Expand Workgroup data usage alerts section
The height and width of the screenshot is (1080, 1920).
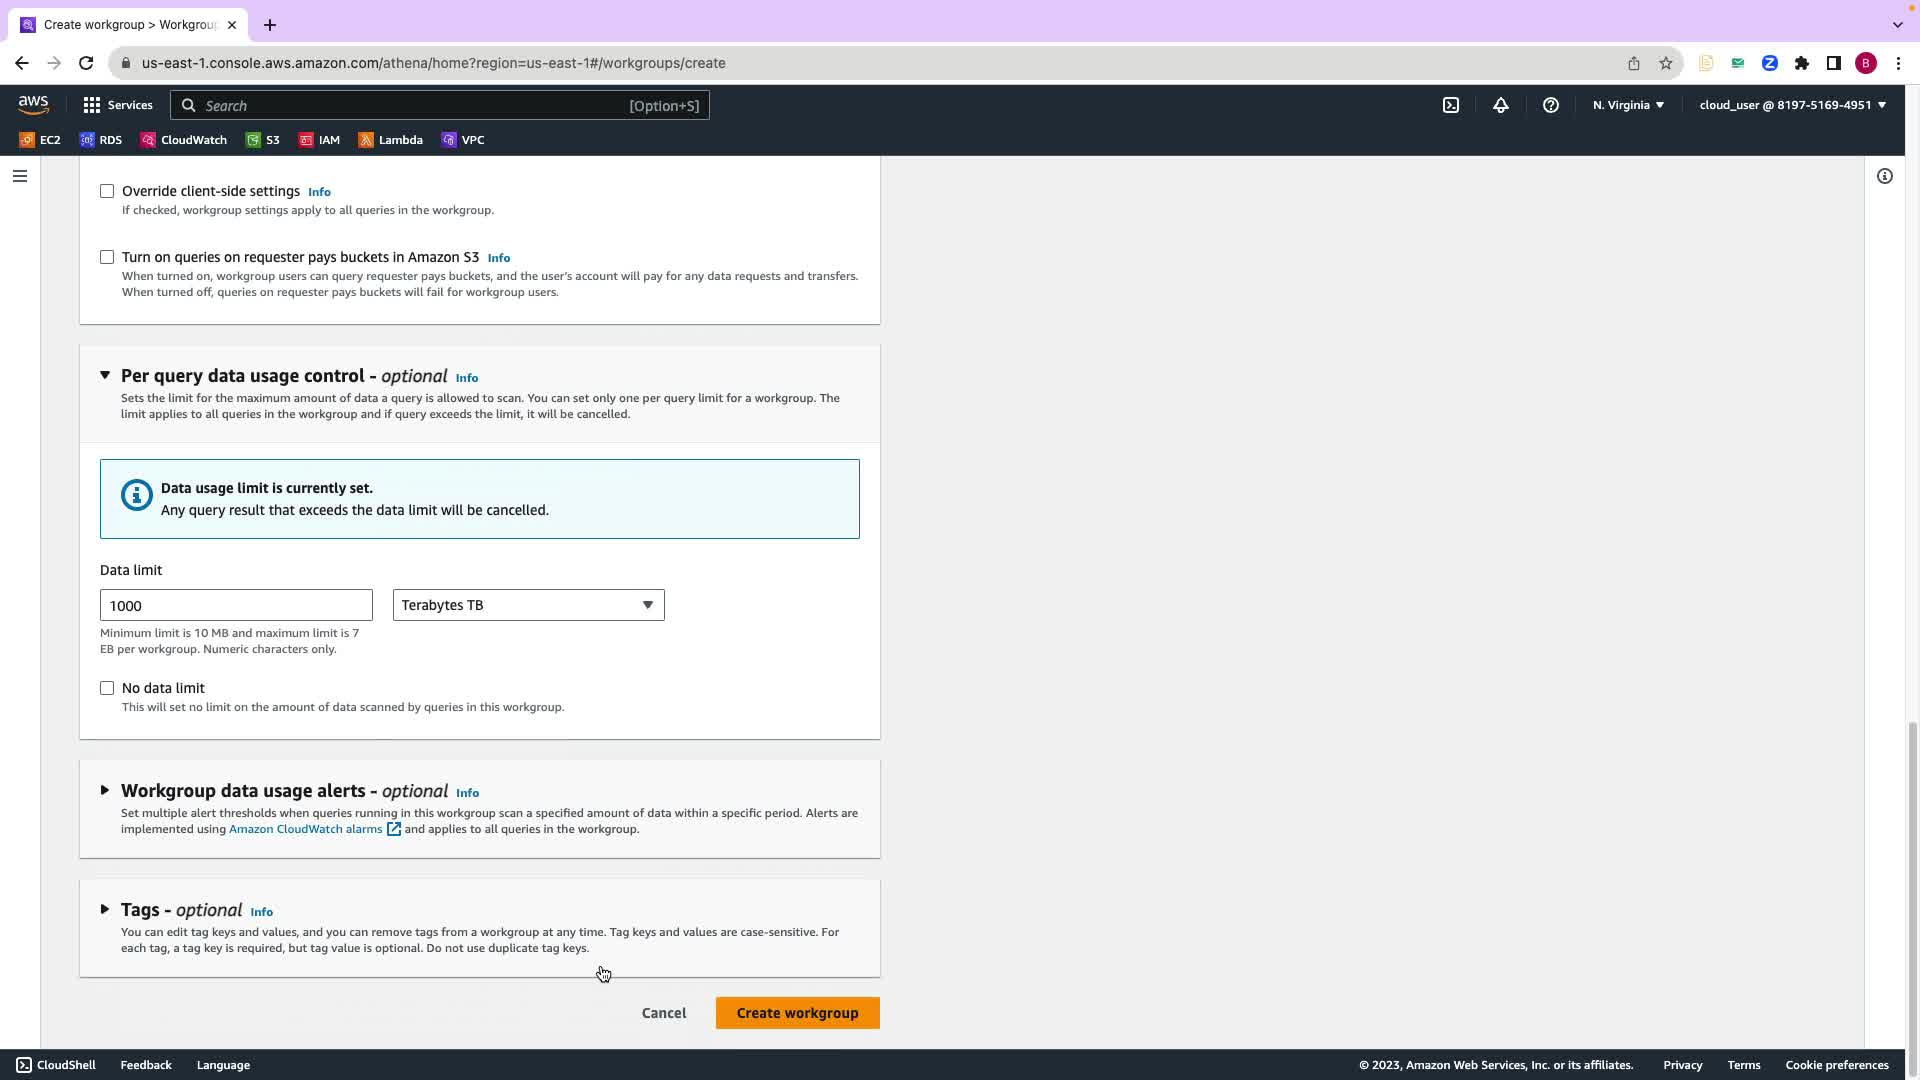[105, 790]
